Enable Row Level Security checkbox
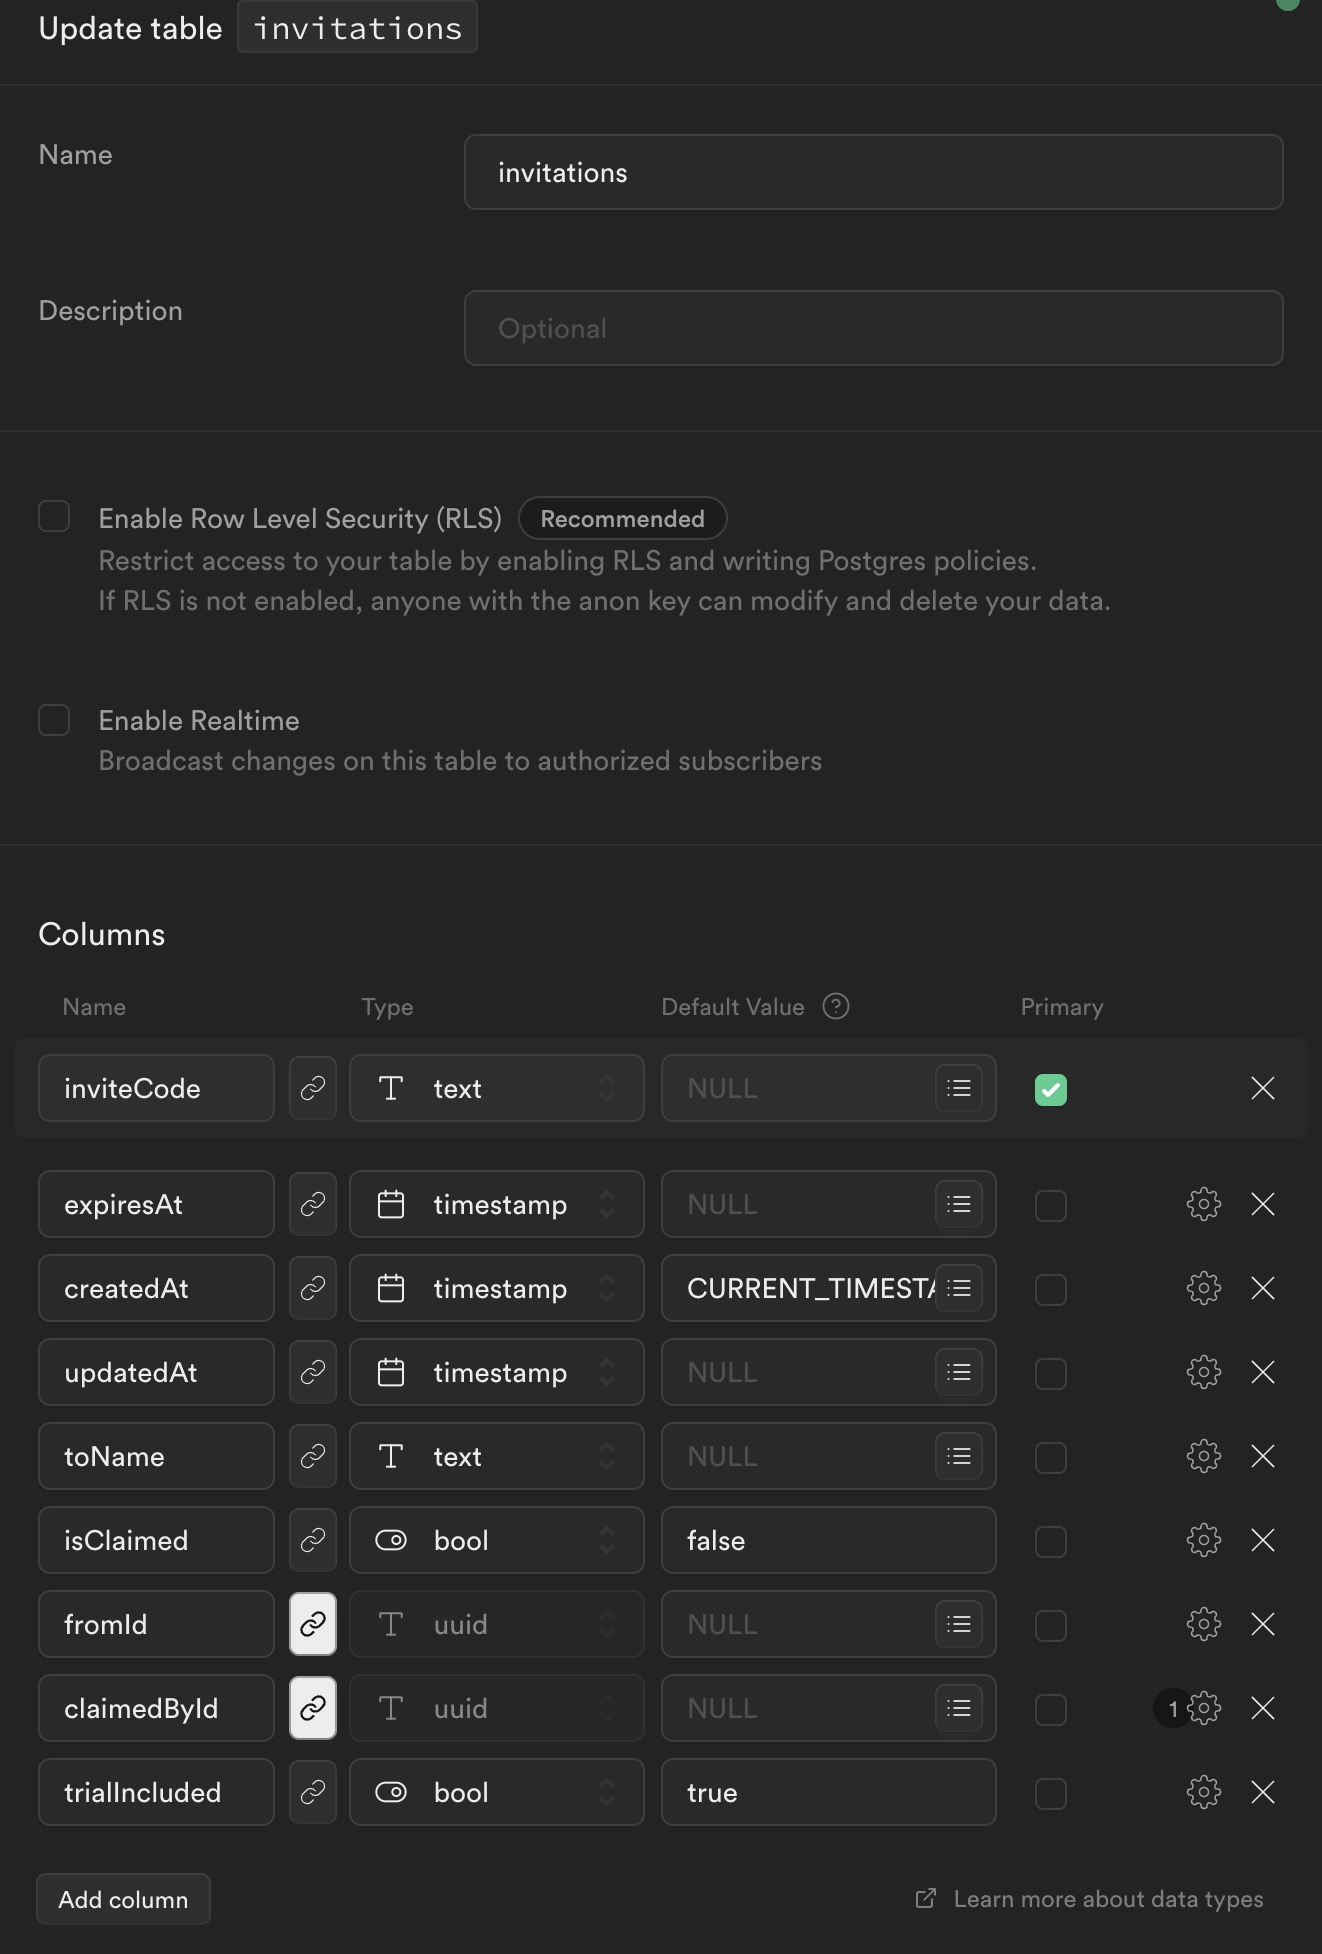This screenshot has height=1954, width=1322. pos(54,517)
